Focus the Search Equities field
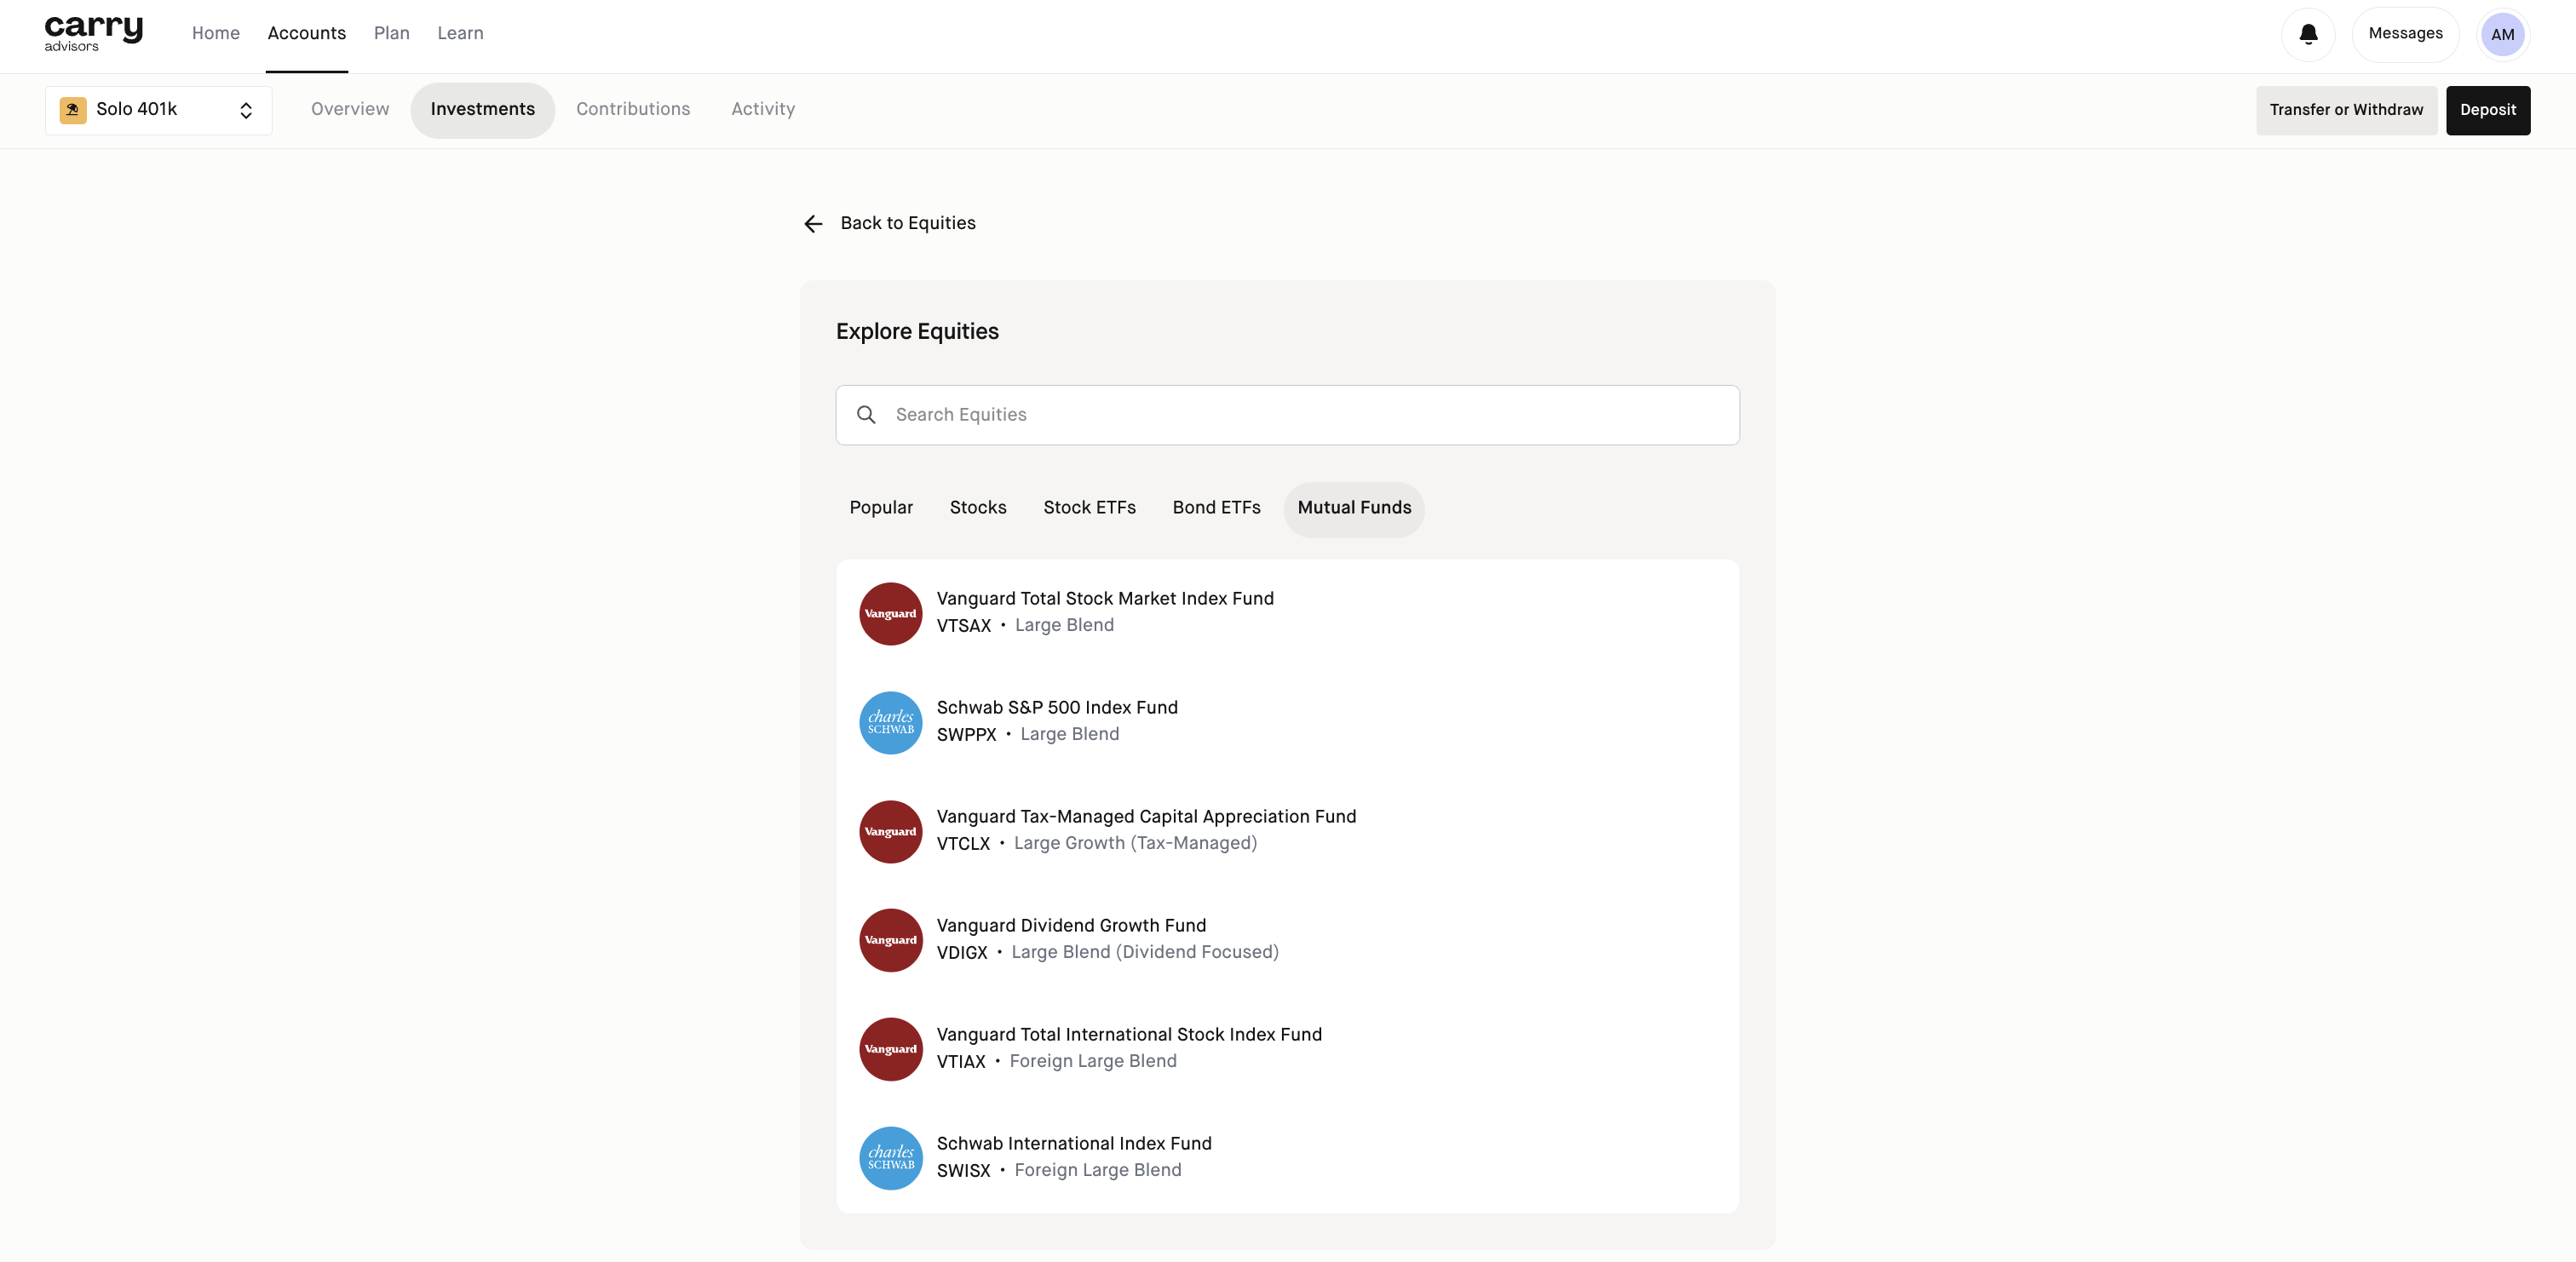Viewport: 2576px width, 1262px height. [x=1287, y=415]
